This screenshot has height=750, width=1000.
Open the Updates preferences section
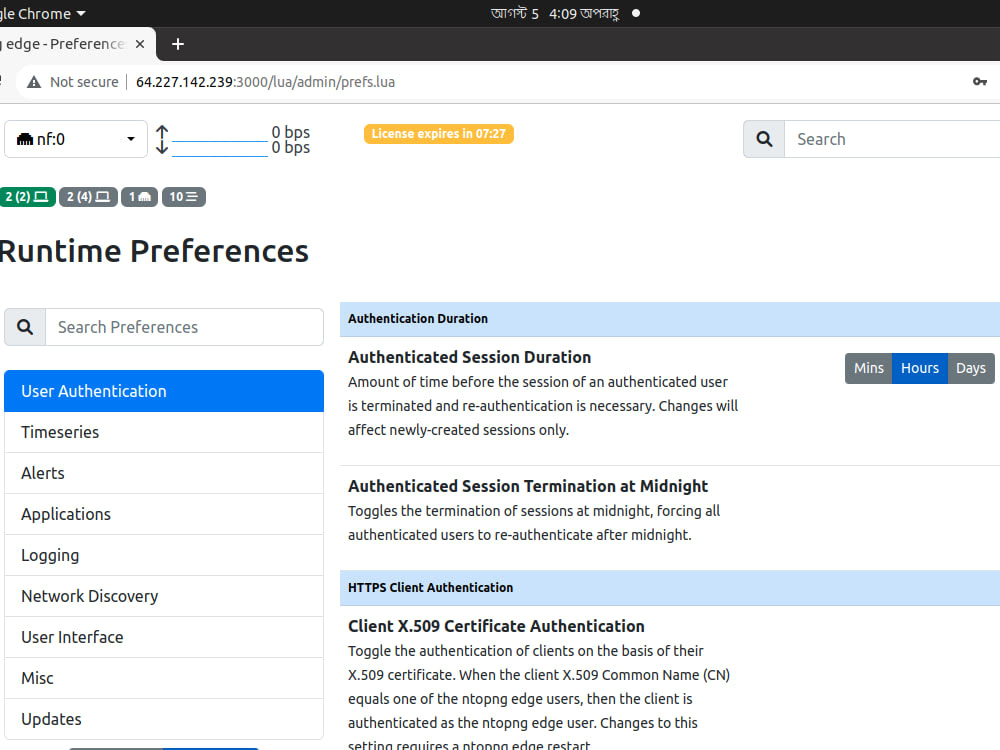(164, 719)
